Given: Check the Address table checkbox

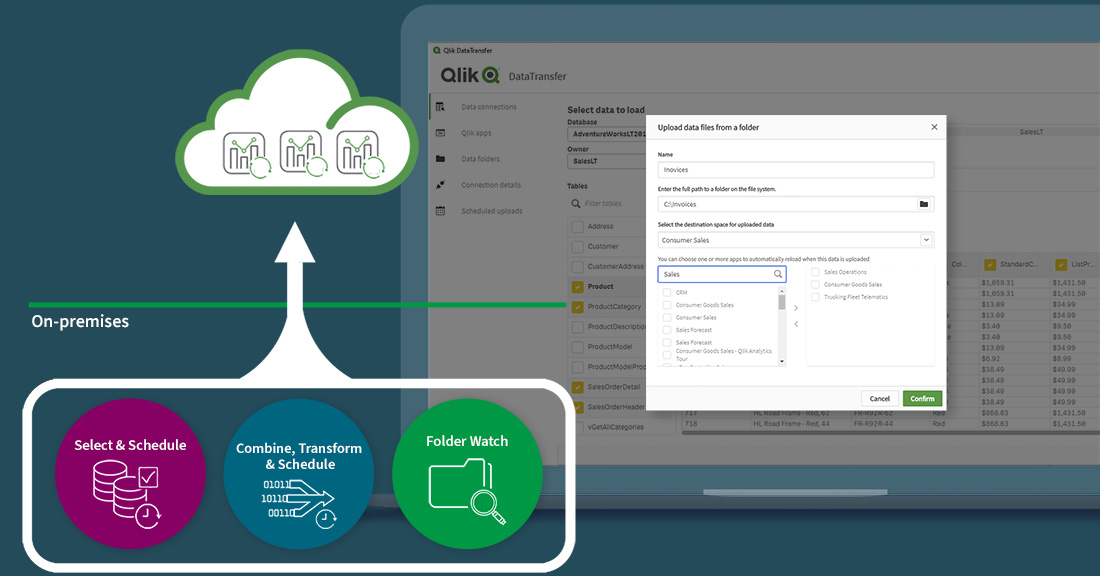Looking at the screenshot, I should click(x=577, y=227).
